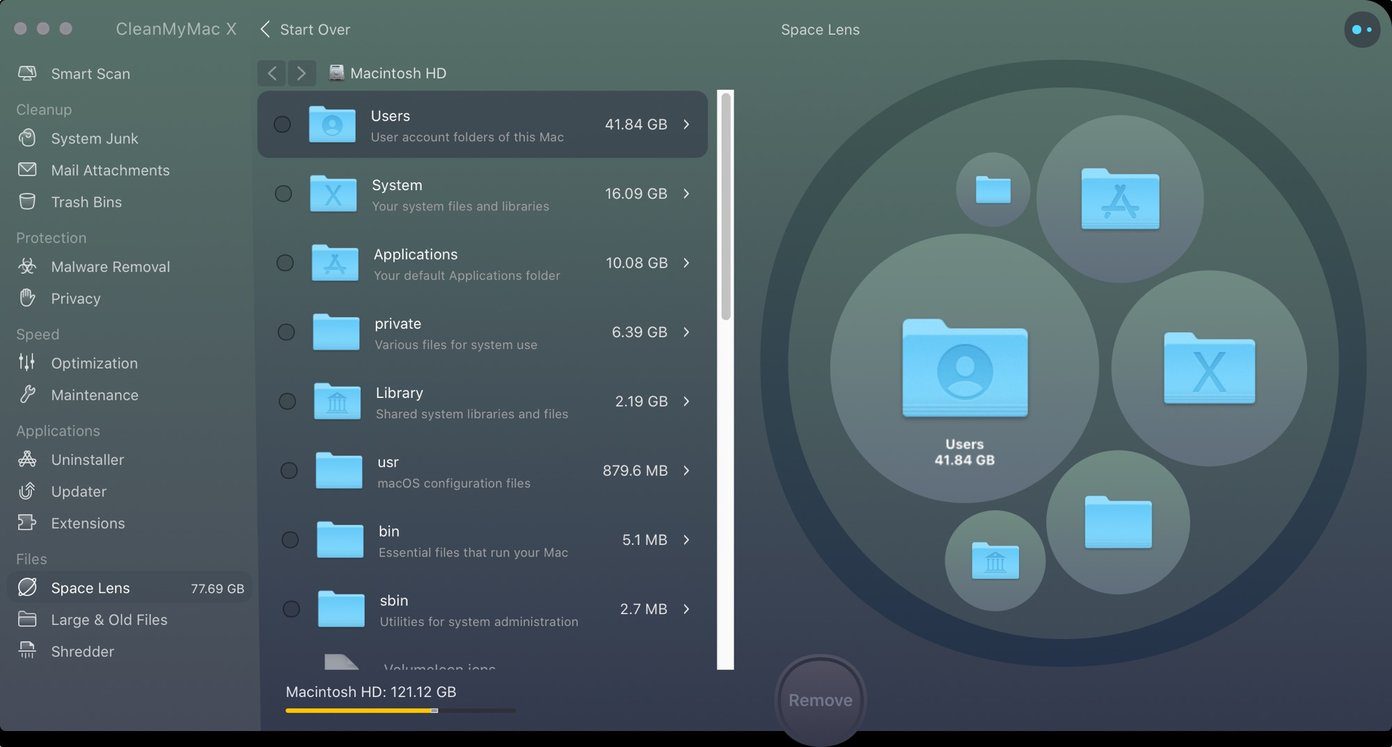Click the 41.84 GB size in Users row

click(636, 124)
